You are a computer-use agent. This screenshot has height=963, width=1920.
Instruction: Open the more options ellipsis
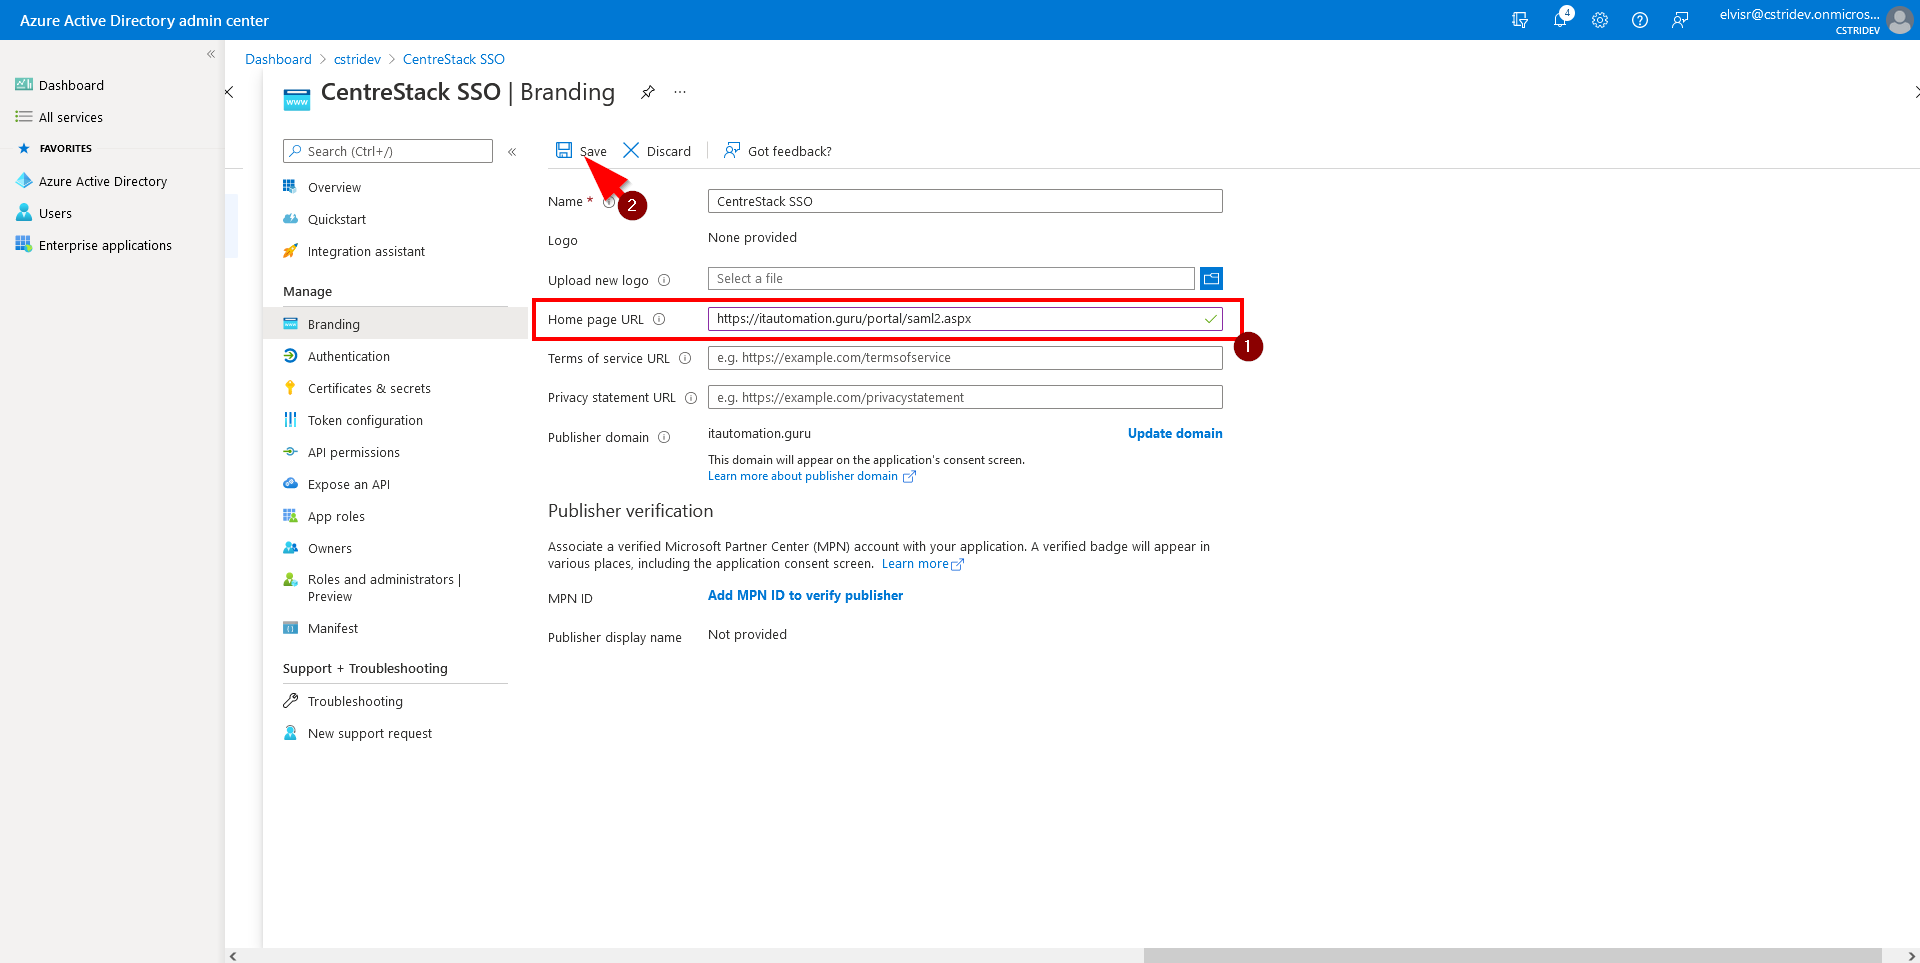(x=680, y=92)
